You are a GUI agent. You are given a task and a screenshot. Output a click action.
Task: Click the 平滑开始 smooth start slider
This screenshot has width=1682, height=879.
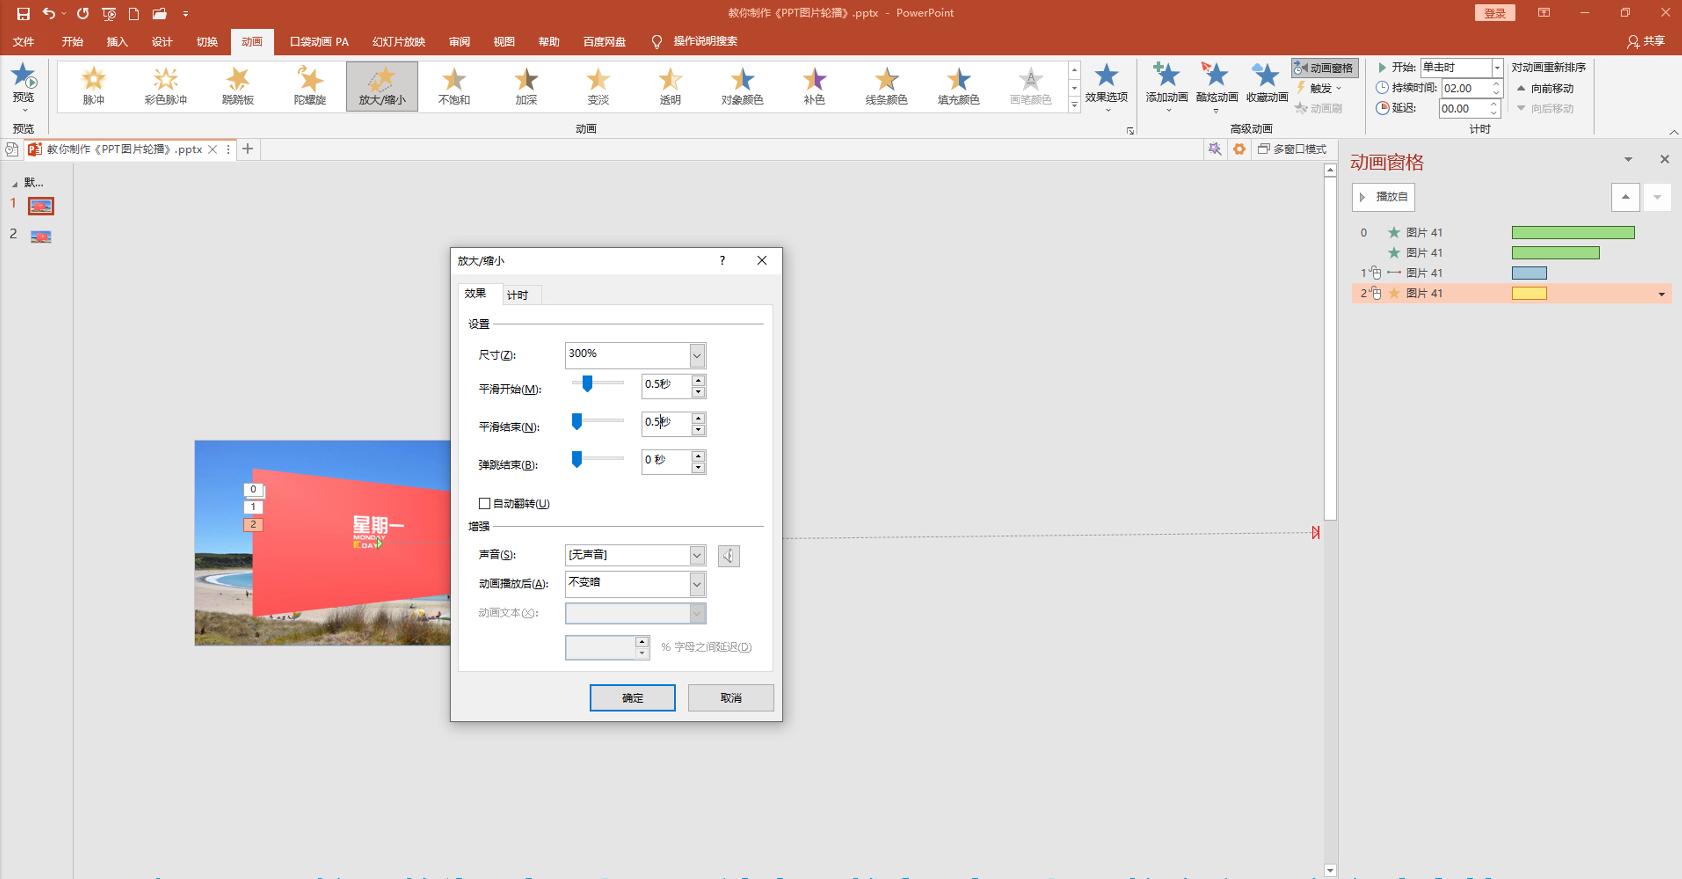point(597,384)
